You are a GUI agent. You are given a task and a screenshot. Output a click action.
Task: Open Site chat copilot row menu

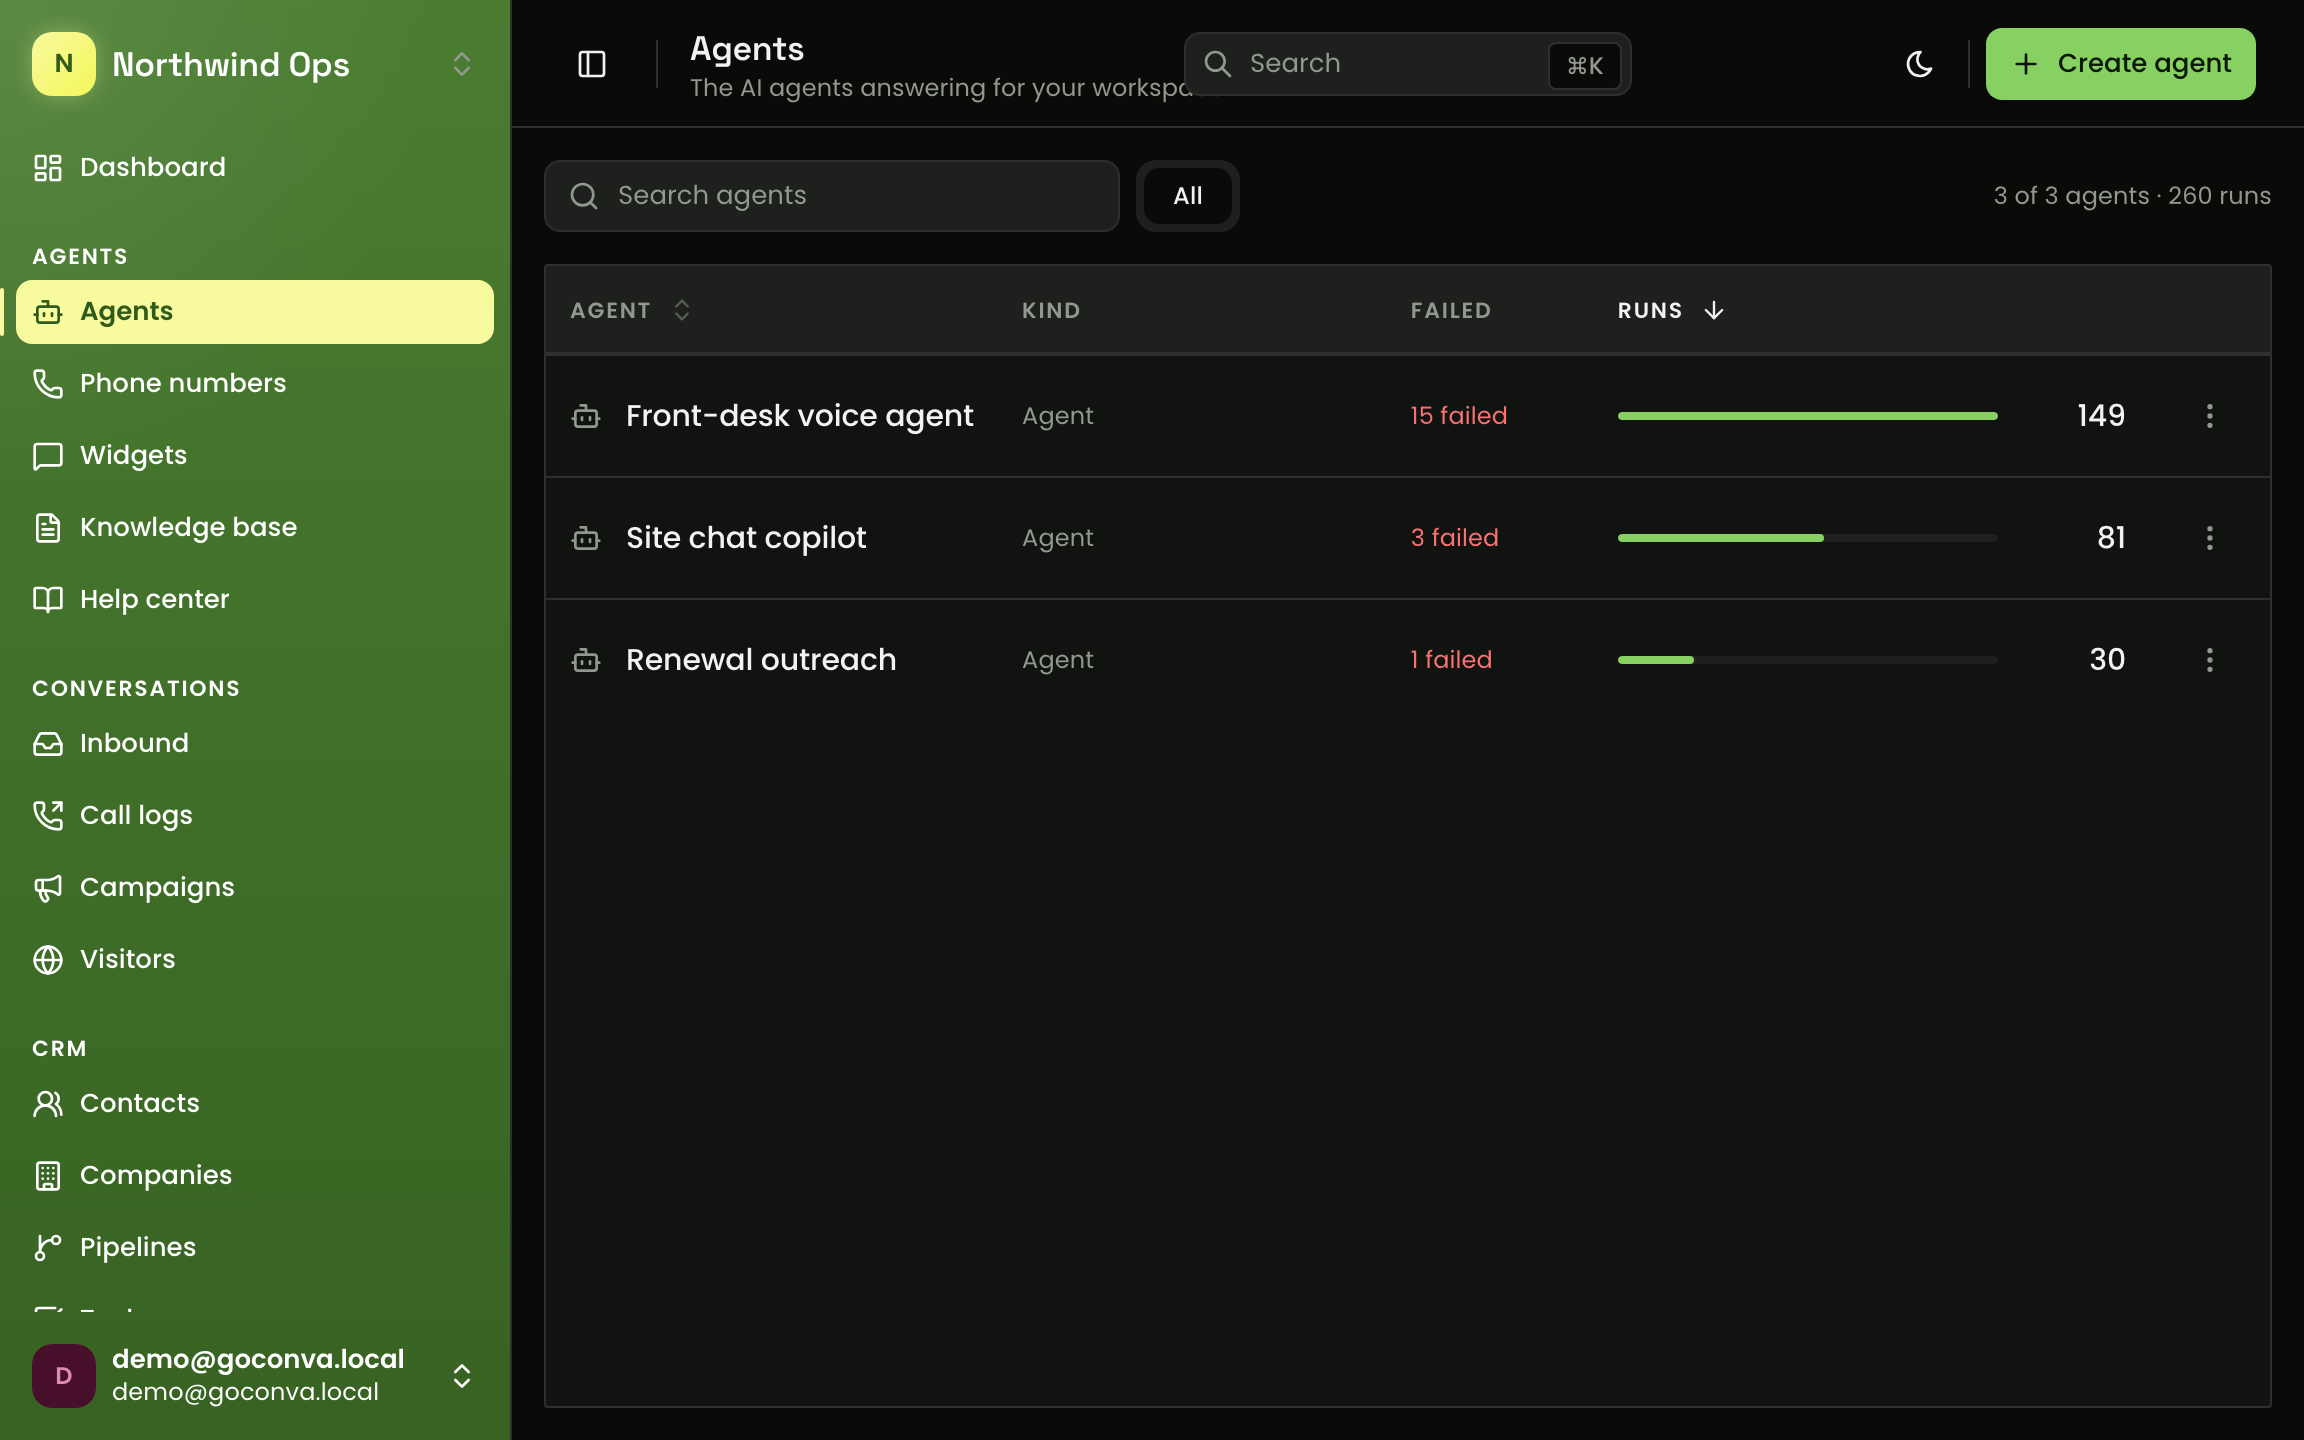tap(2210, 538)
